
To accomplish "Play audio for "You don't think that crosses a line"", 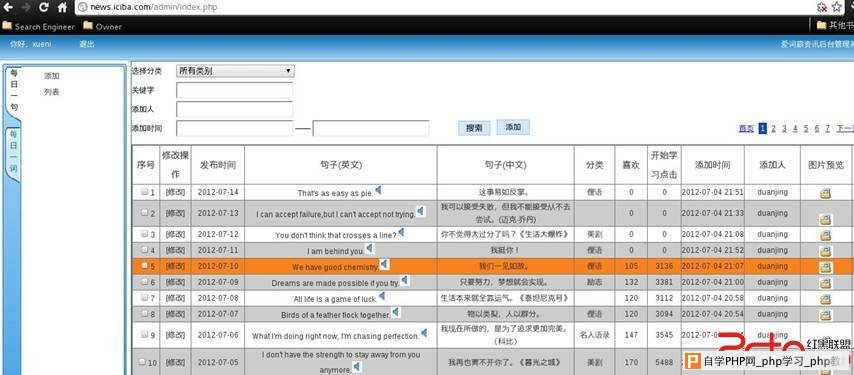I will (401, 232).
